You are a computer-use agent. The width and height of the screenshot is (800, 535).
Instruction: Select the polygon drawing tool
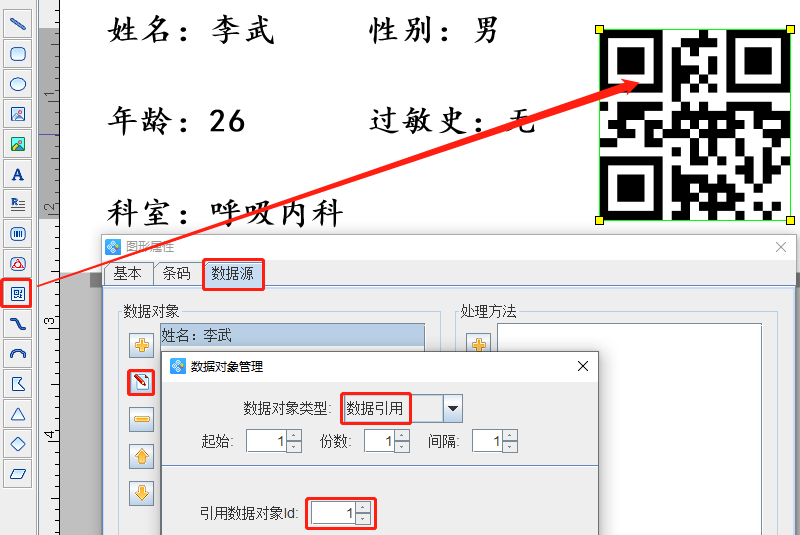click(18, 384)
